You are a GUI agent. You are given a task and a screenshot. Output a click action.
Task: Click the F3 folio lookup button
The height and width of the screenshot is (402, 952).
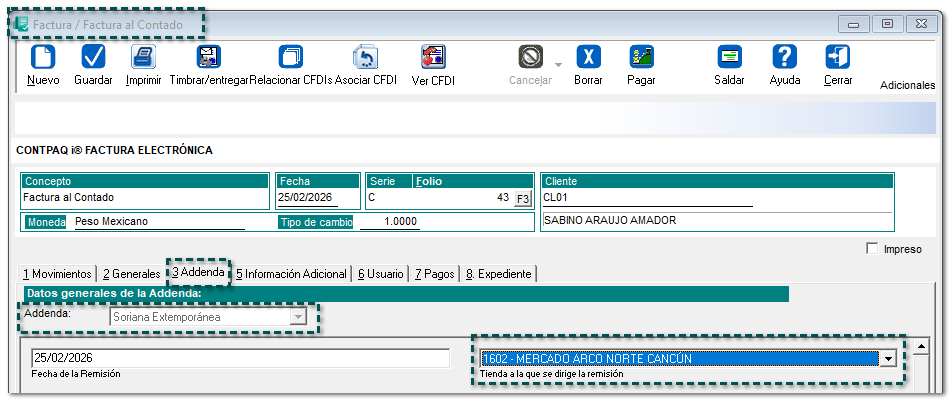(522, 198)
